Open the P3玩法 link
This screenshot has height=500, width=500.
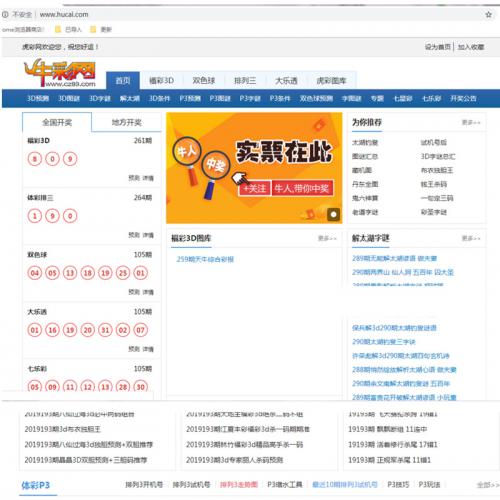429,484
